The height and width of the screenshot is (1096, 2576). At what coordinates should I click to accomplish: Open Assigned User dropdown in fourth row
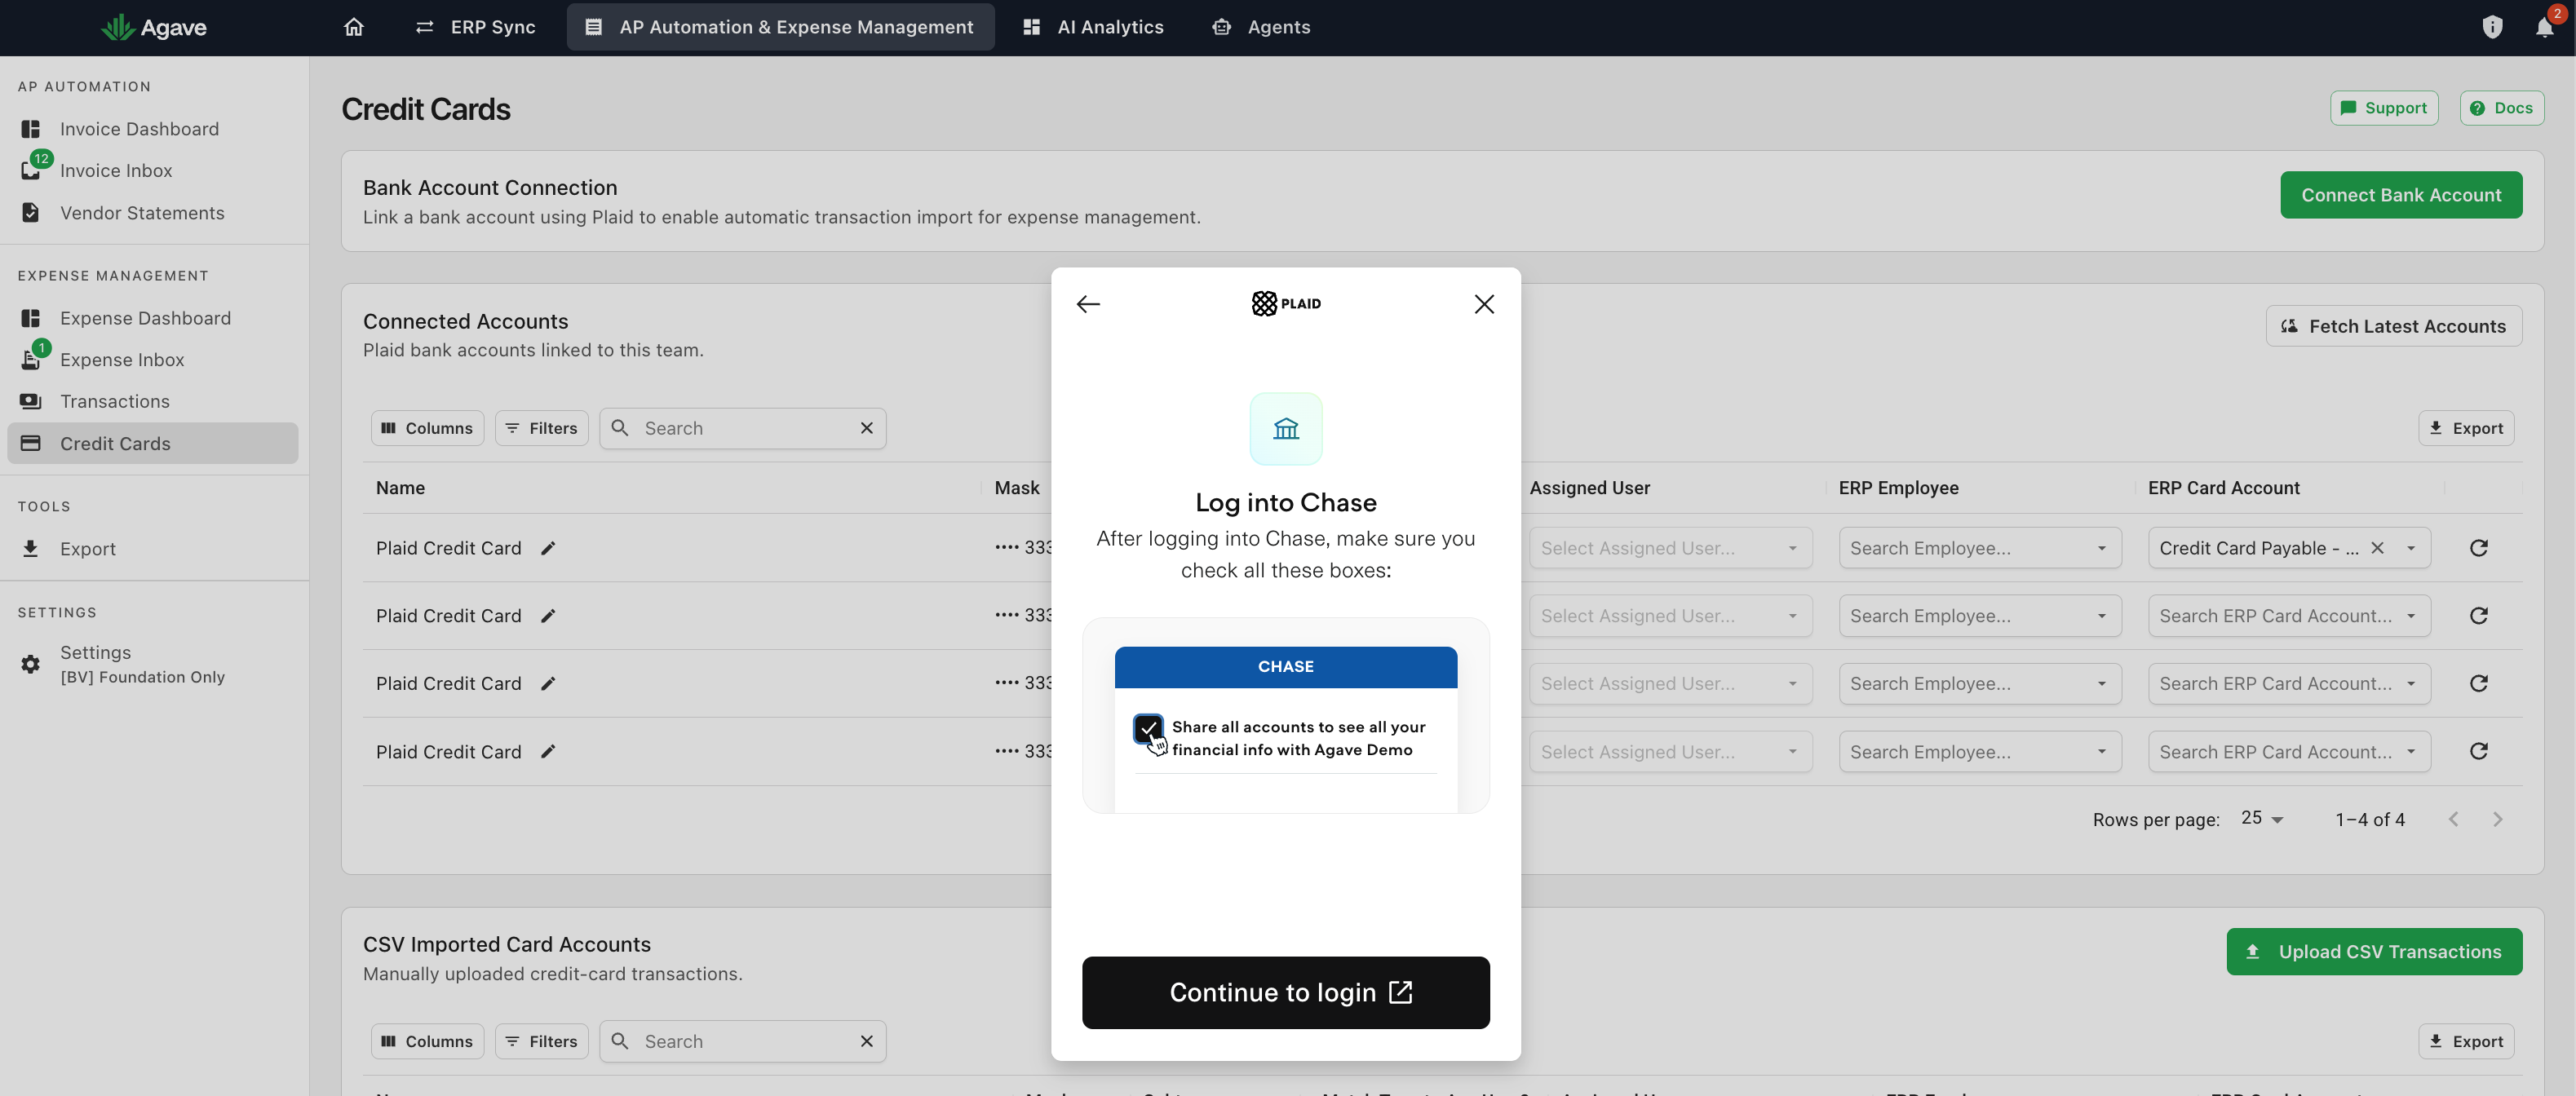[x=1670, y=752]
